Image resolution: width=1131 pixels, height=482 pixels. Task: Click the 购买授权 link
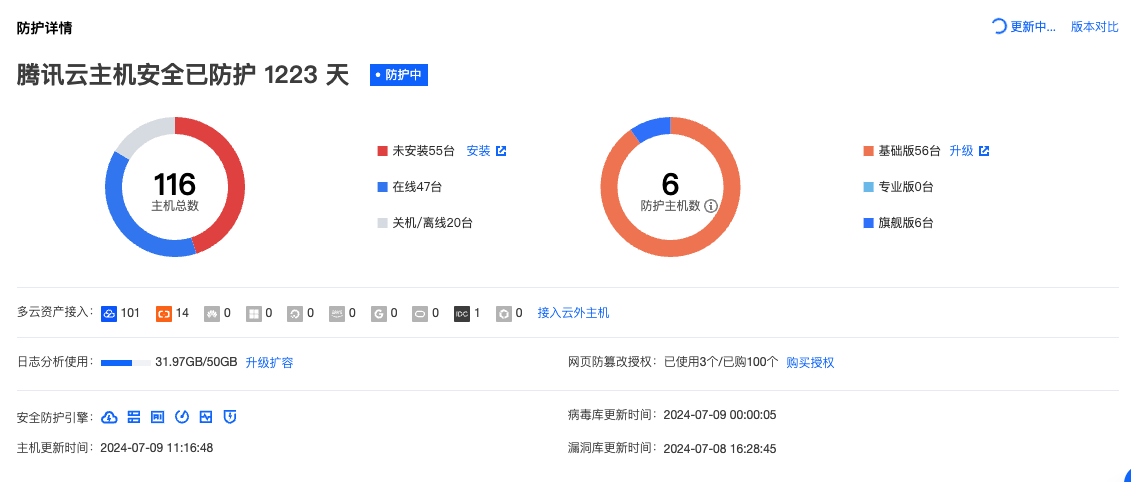click(x=810, y=362)
